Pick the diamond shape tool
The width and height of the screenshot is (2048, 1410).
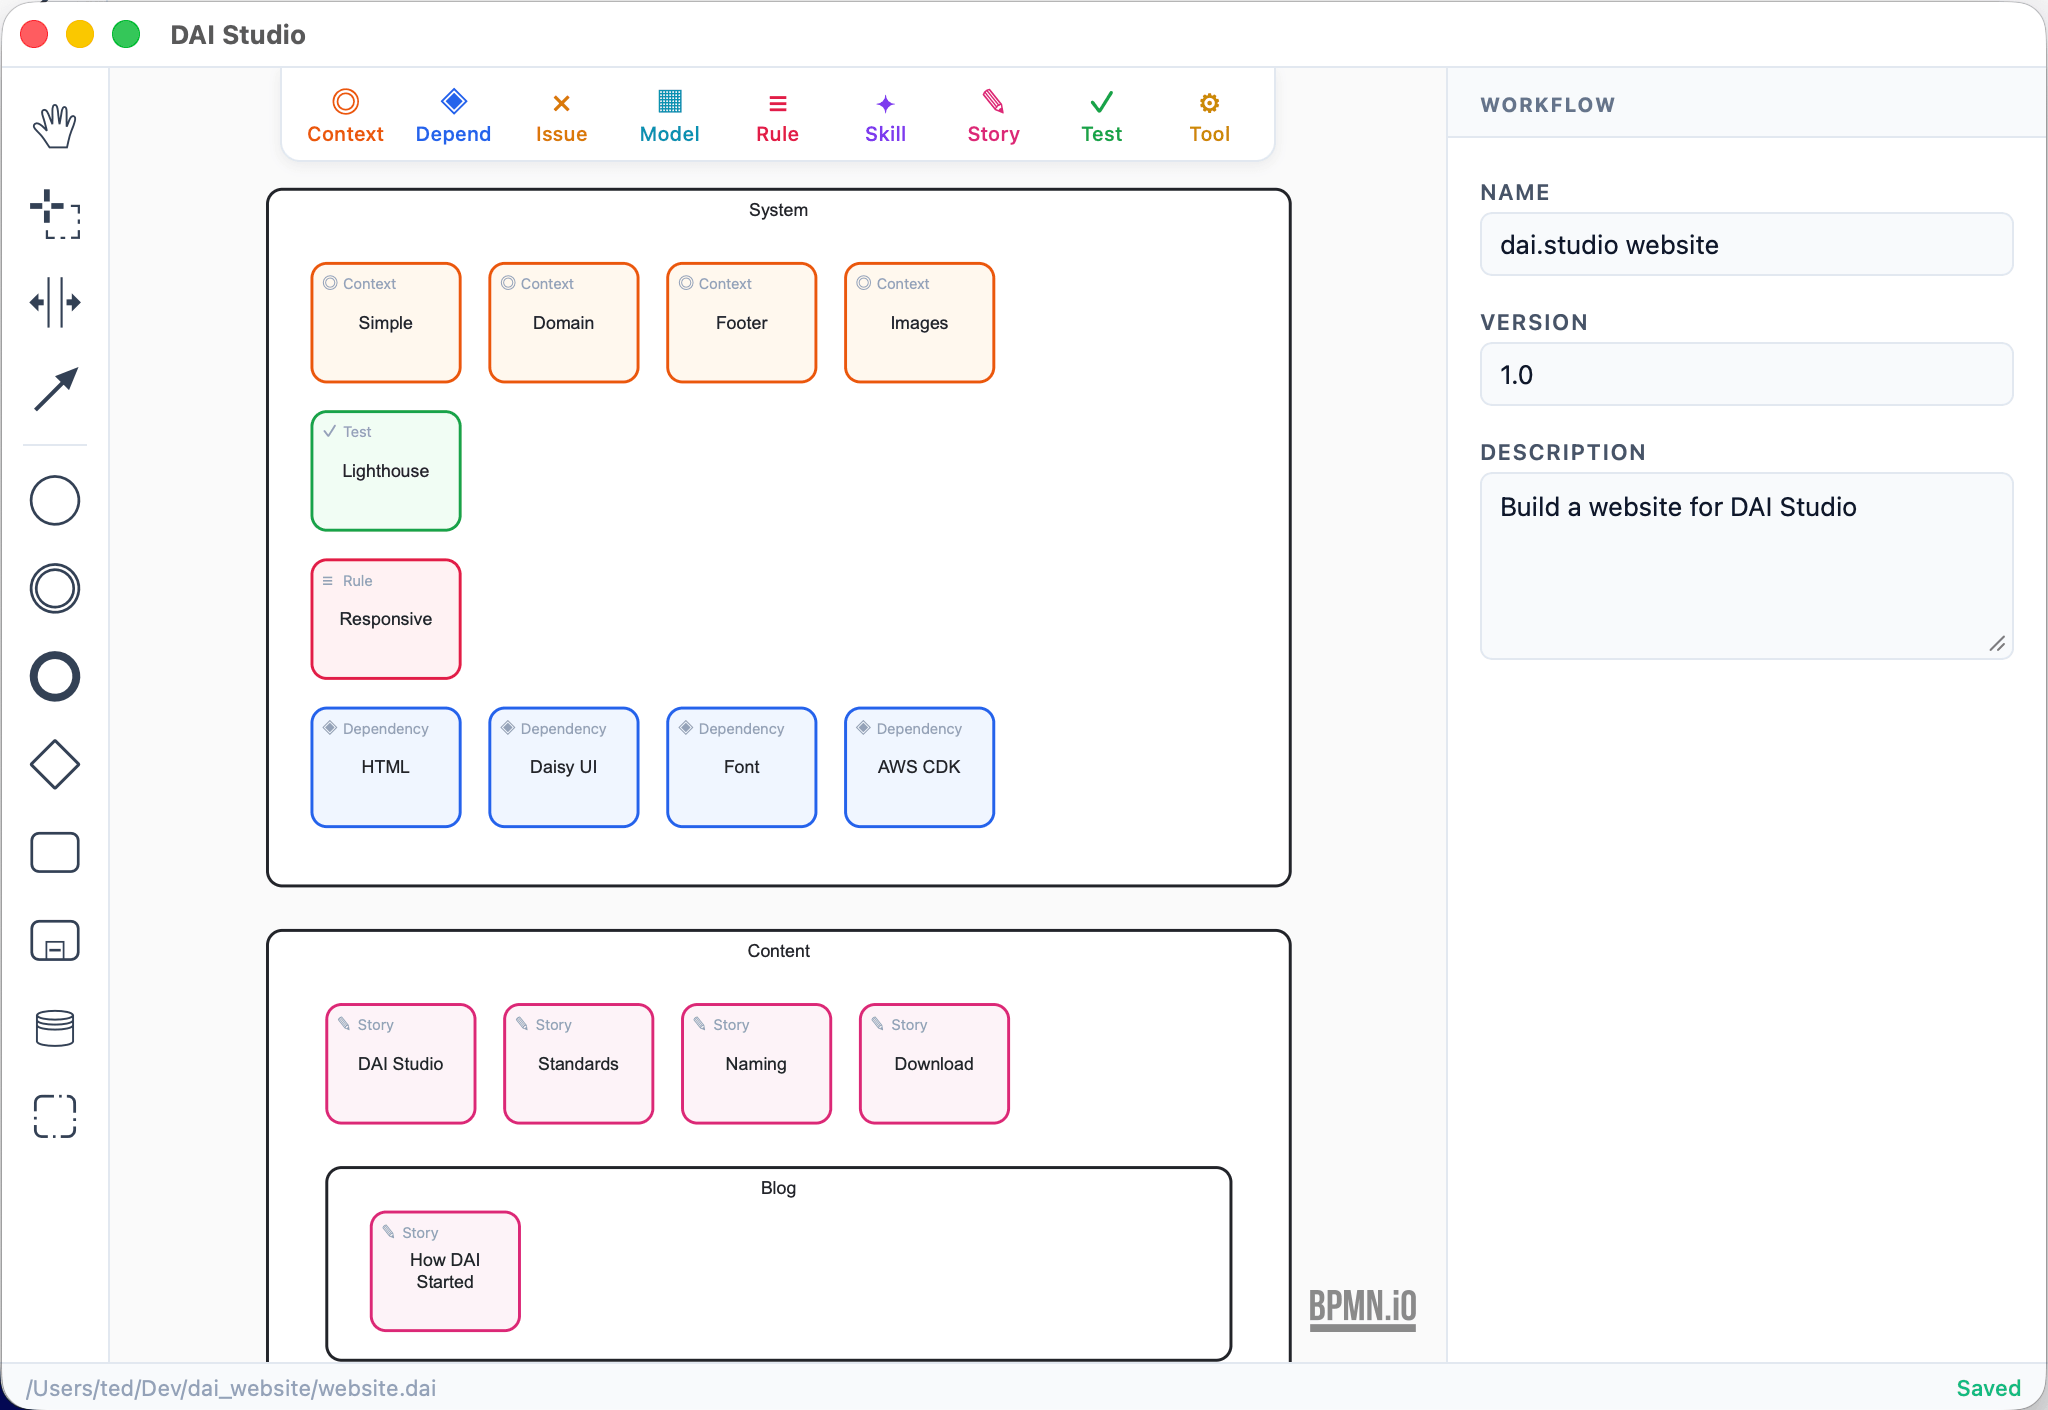tap(55, 764)
